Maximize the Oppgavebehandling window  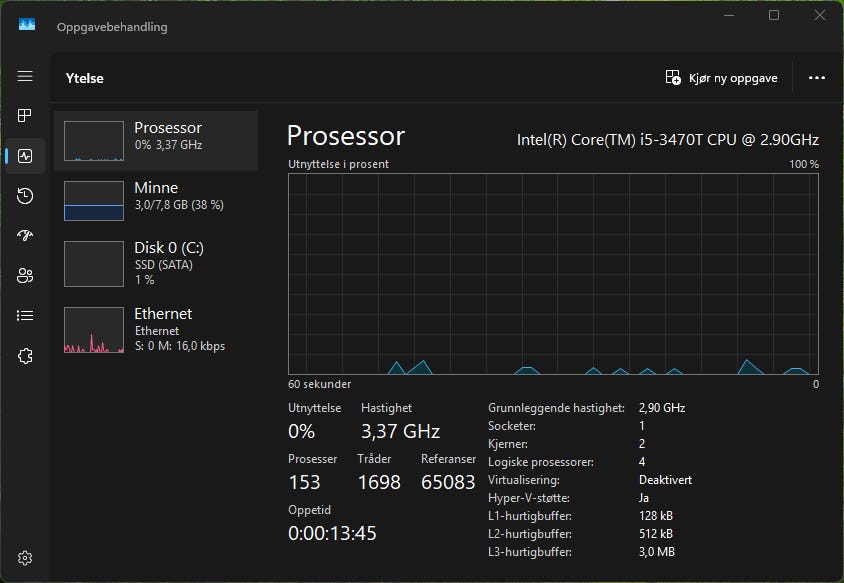pos(773,15)
